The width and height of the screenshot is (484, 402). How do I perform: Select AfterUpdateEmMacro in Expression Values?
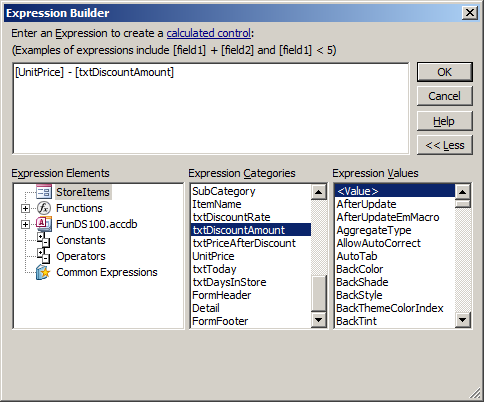[x=395, y=217]
